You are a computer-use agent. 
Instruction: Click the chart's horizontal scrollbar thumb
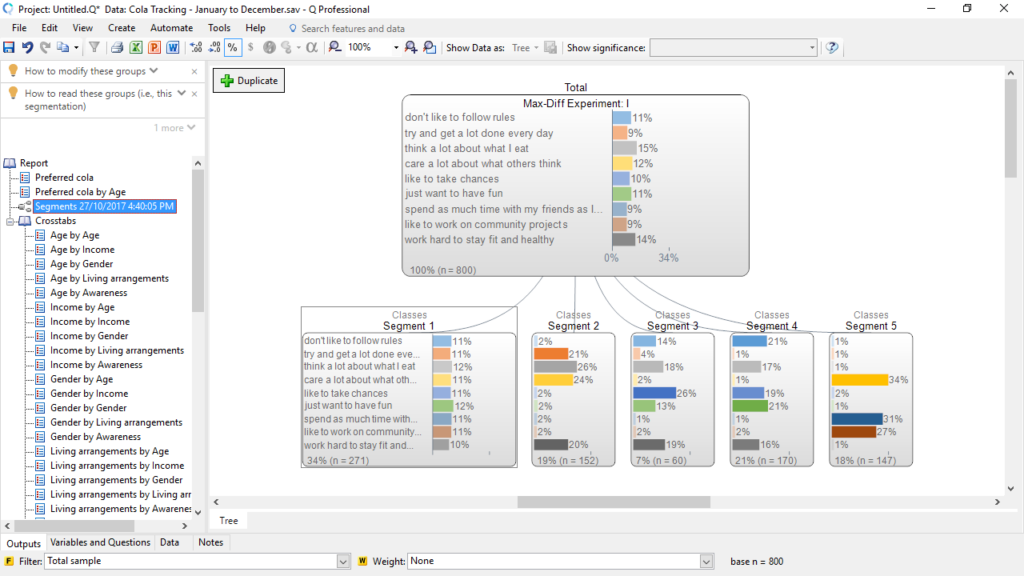[x=614, y=502]
